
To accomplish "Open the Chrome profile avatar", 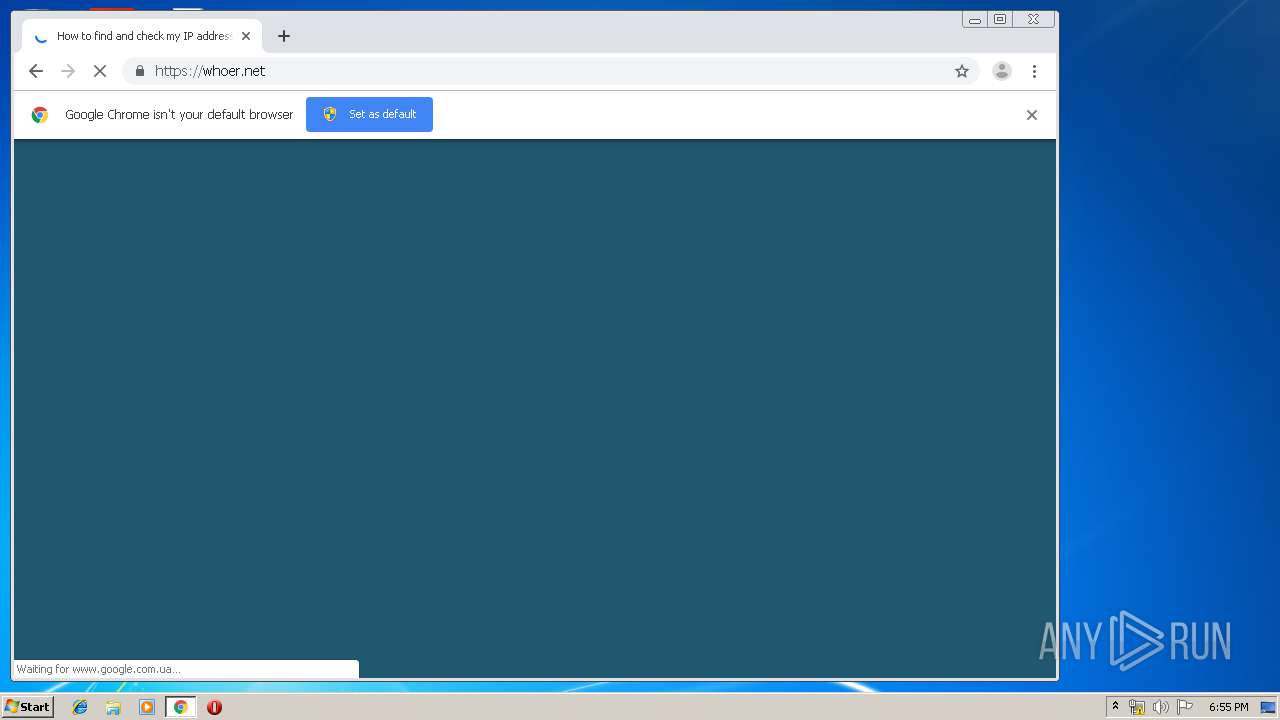I will 1001,71.
